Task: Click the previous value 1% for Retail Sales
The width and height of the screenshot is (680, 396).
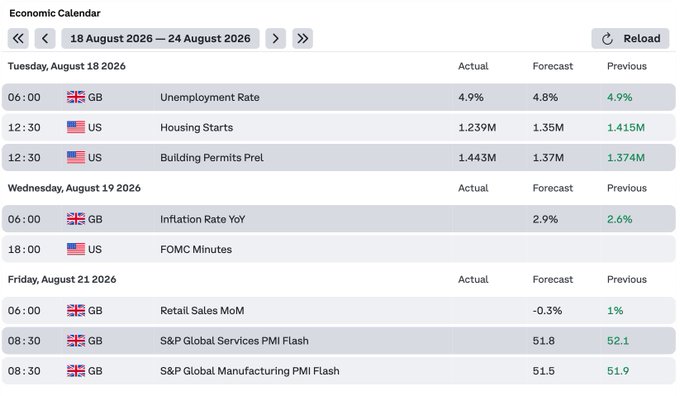Action: coord(615,311)
